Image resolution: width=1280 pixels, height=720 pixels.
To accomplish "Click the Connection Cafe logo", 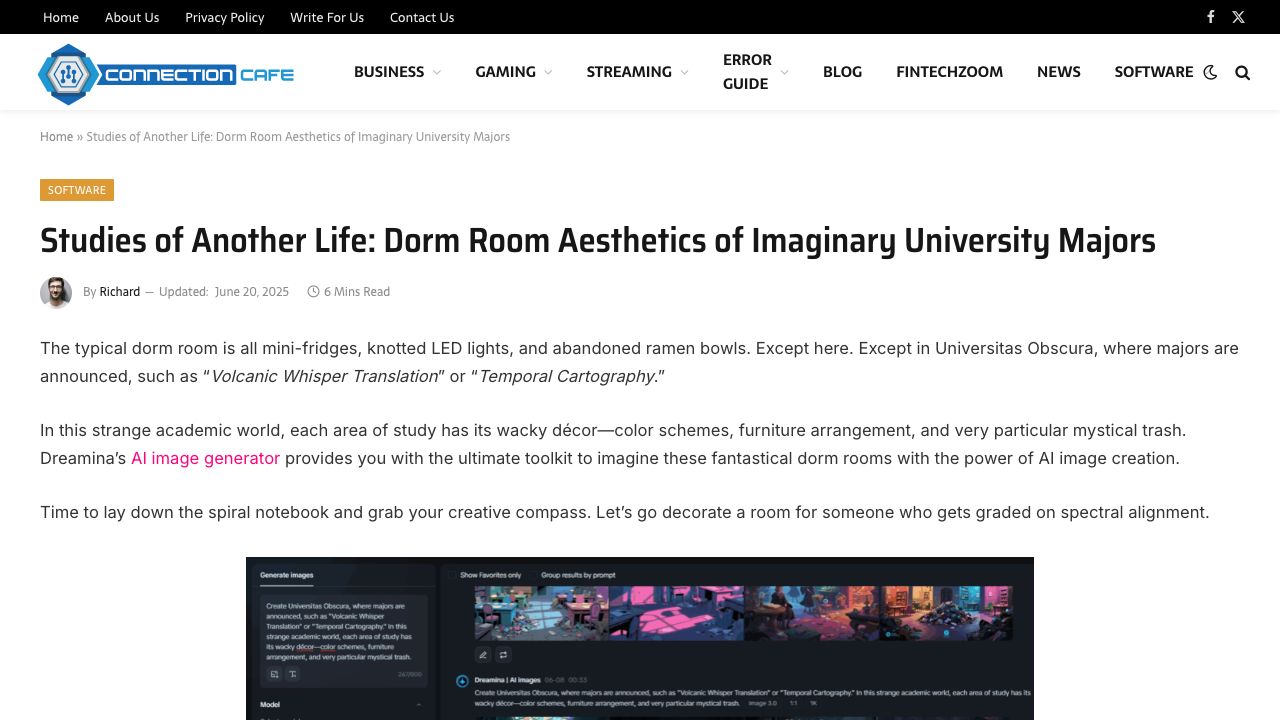I will (166, 74).
